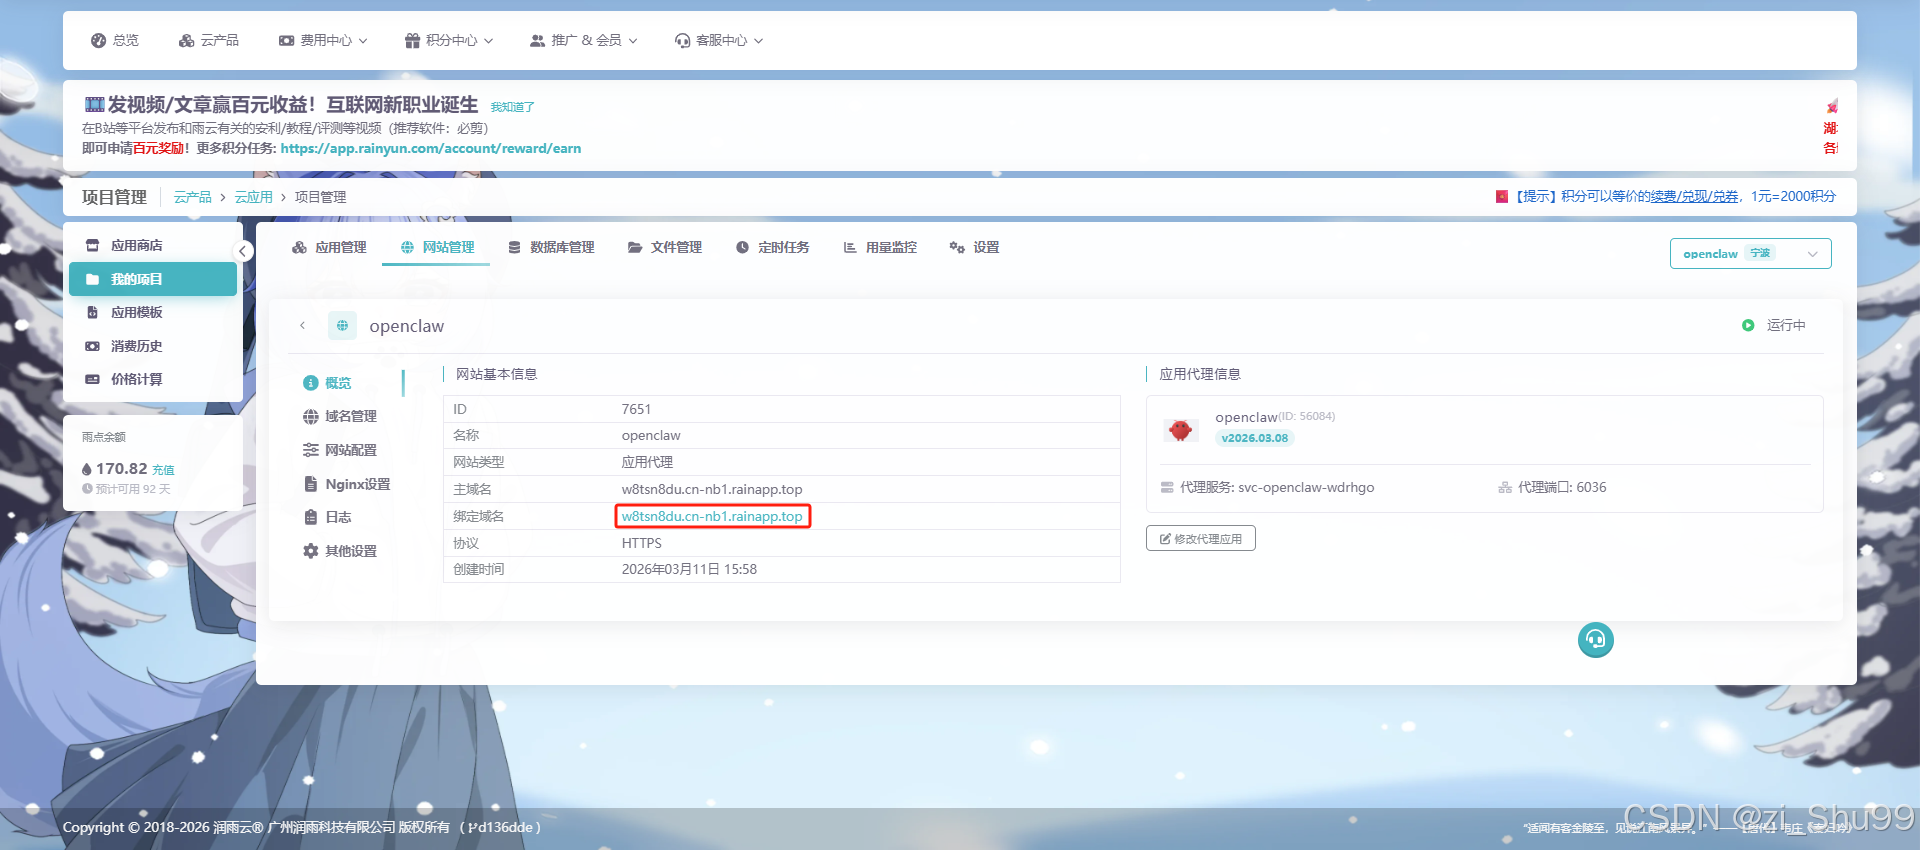This screenshot has width=1920, height=850.
Task: Switch to the 数据库管理 tab
Action: click(551, 248)
